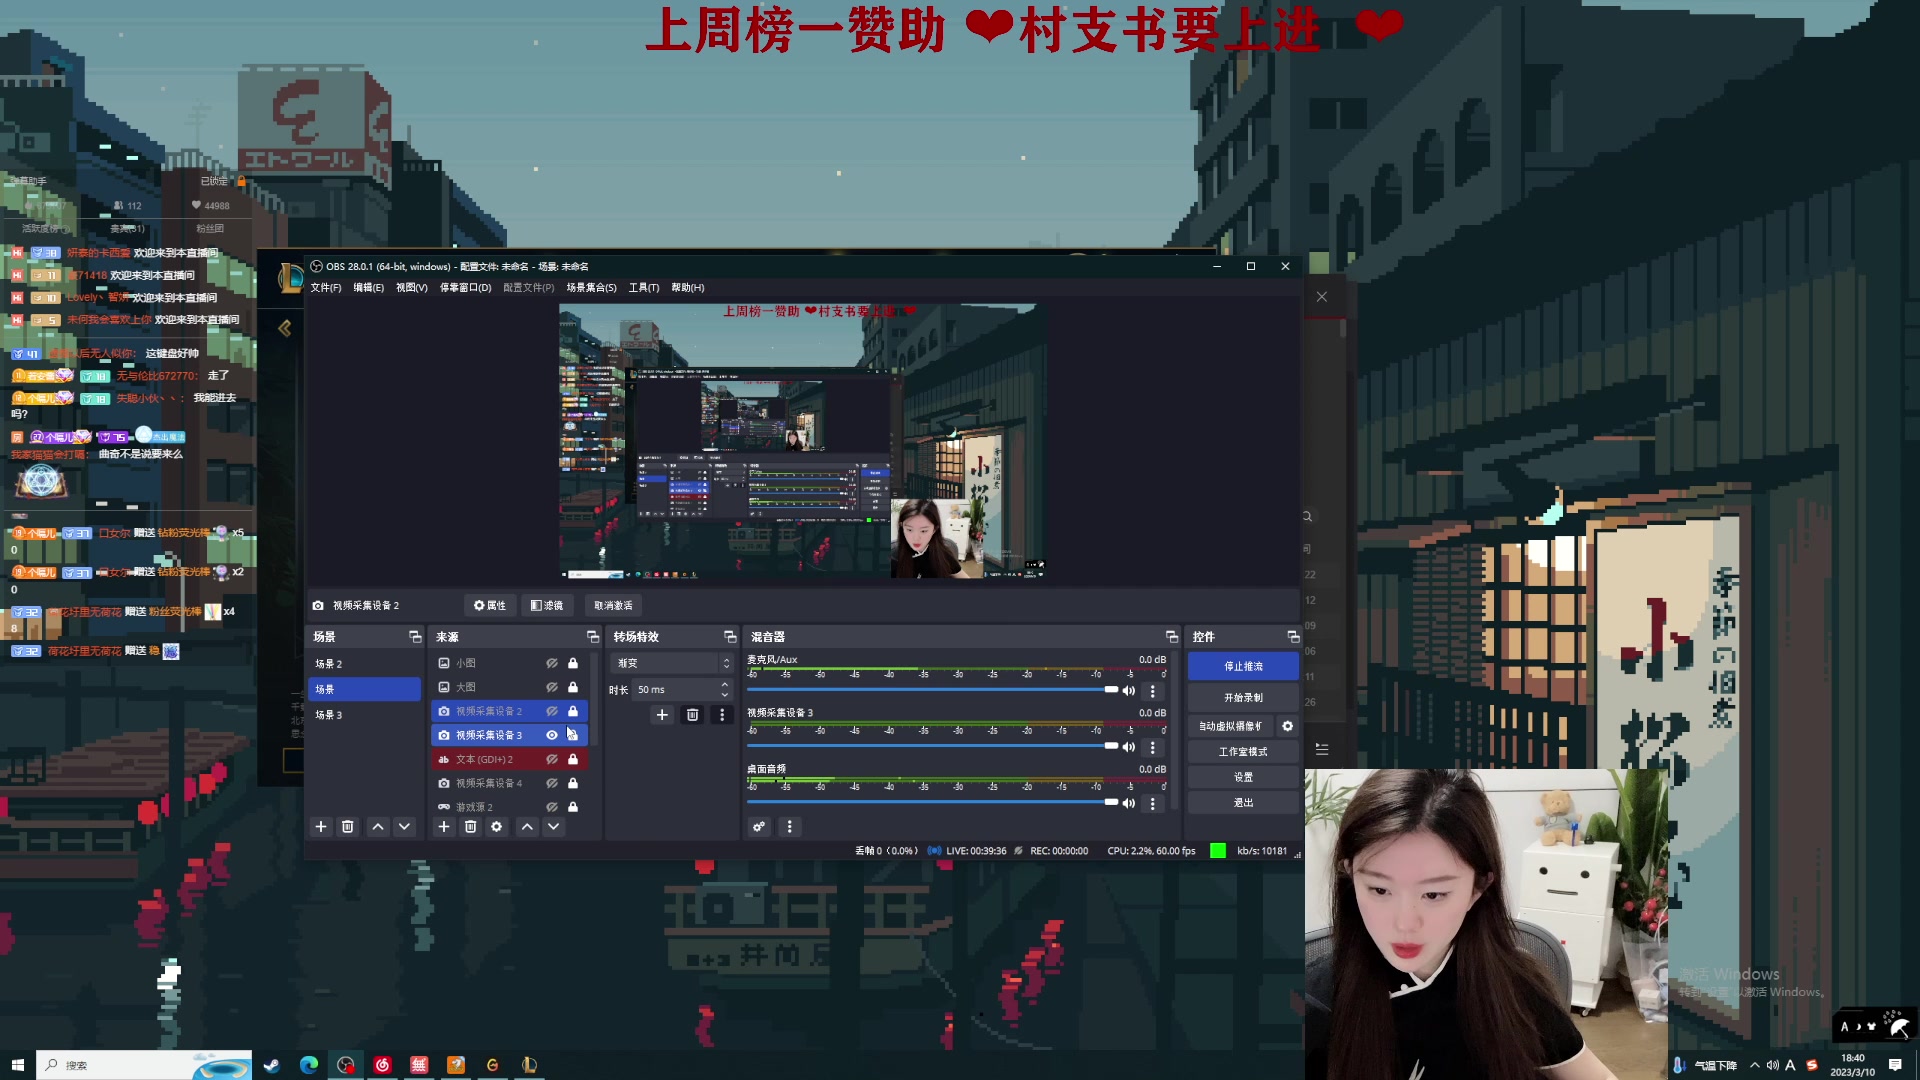Pop out the 混音器 dock panel
Viewport: 1920px width, 1080px height.
(x=1172, y=637)
